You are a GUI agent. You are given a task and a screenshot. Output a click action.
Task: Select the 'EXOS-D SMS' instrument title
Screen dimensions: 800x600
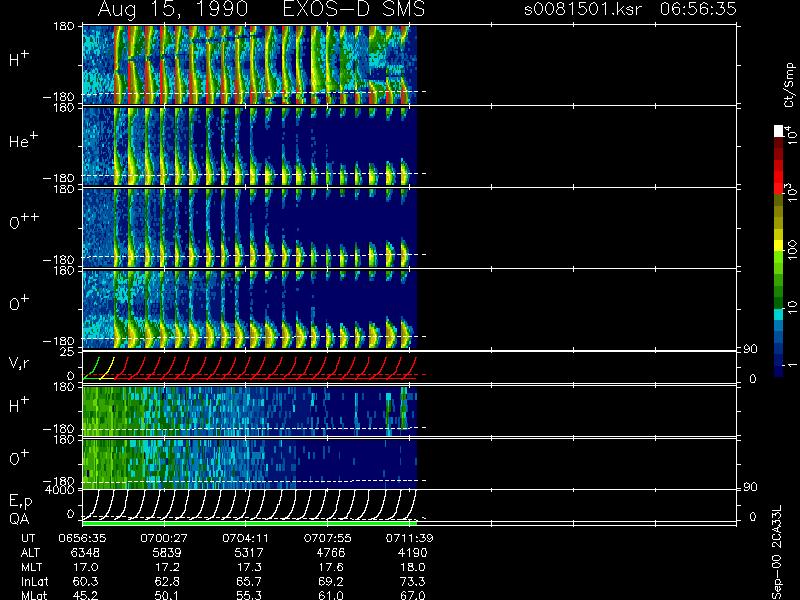[354, 9]
